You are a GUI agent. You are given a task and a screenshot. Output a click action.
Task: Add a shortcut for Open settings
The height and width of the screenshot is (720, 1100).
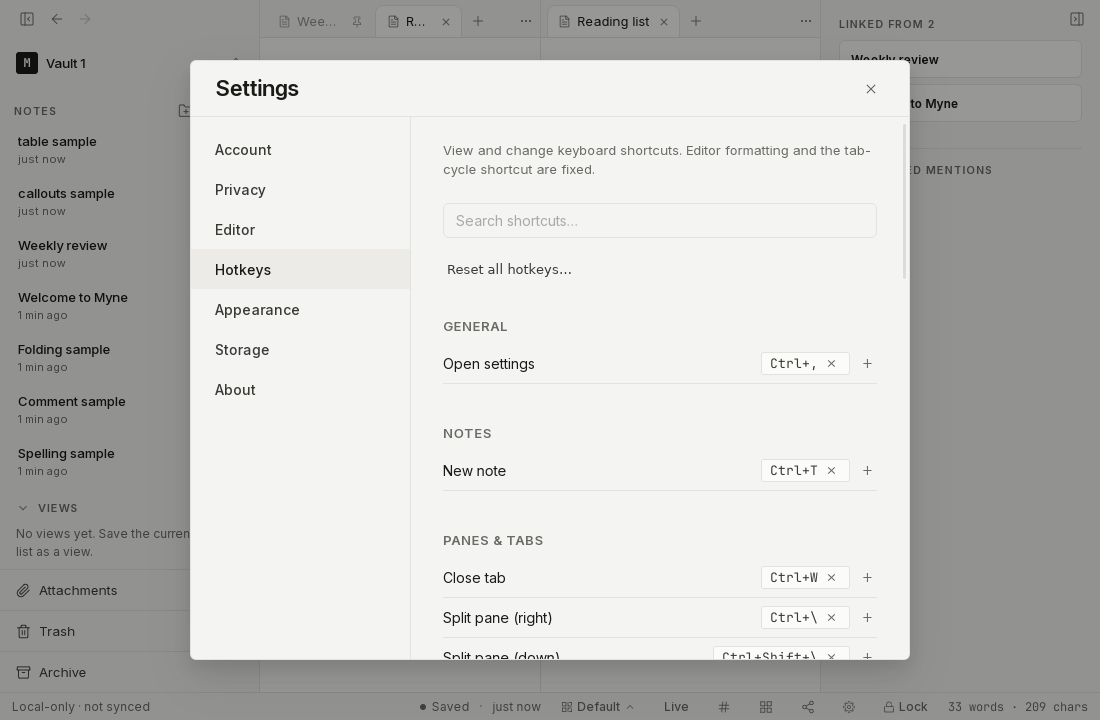tap(867, 364)
